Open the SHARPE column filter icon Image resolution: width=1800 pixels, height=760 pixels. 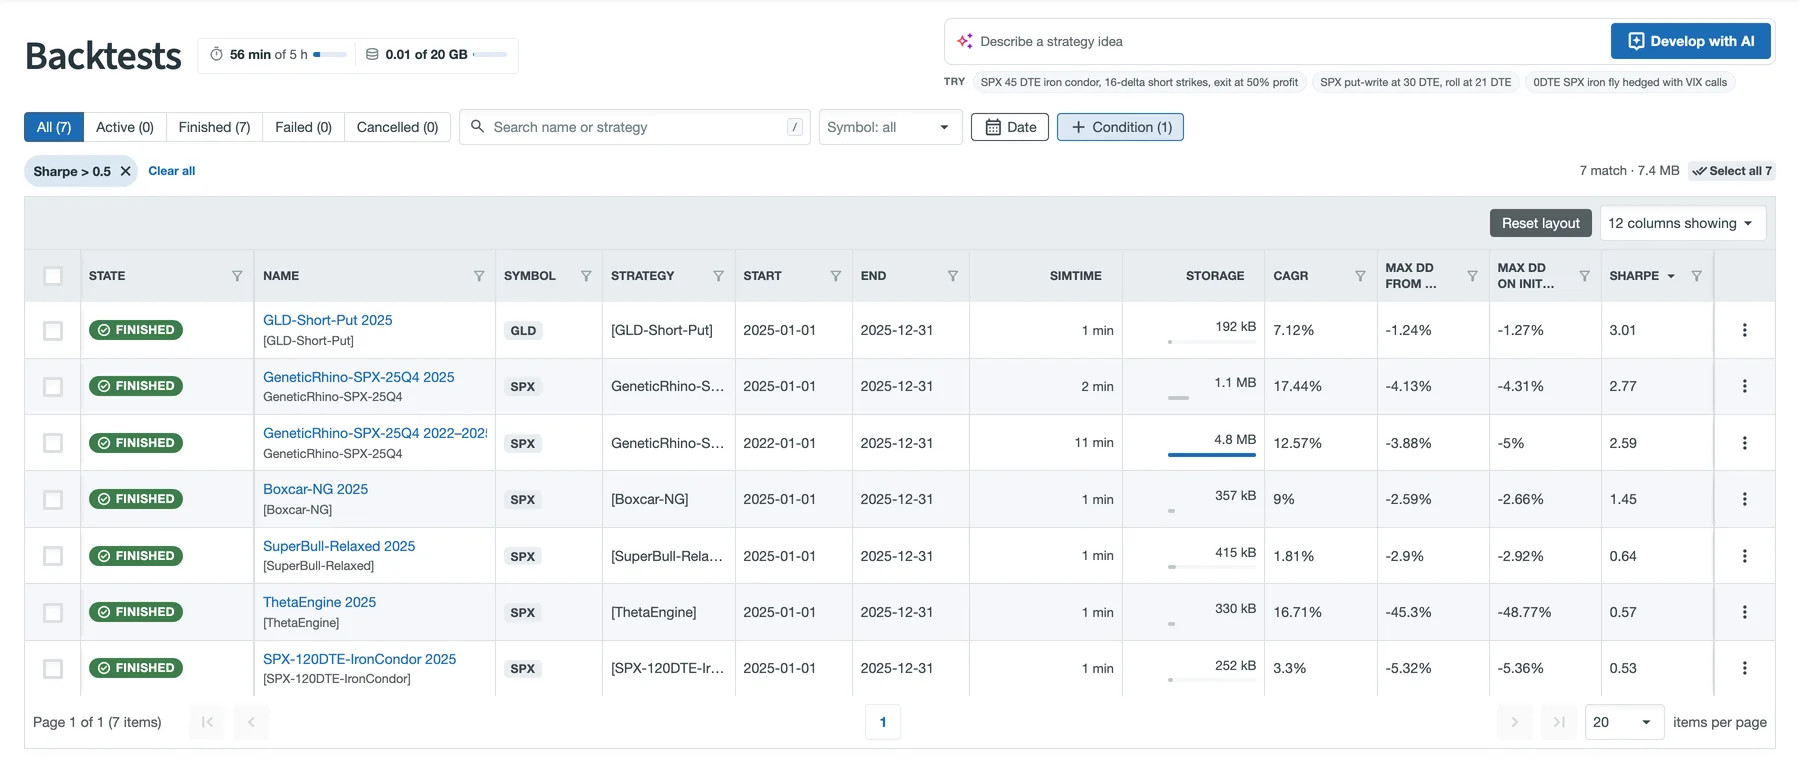[x=1697, y=276]
